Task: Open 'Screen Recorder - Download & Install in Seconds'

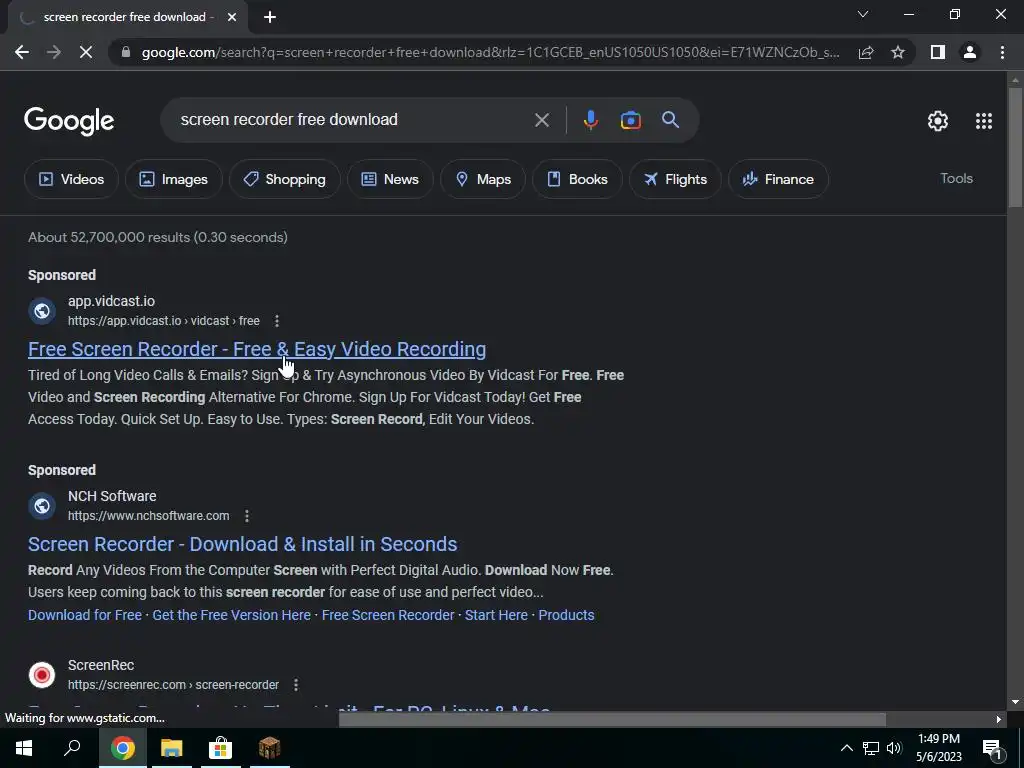Action: 242,544
